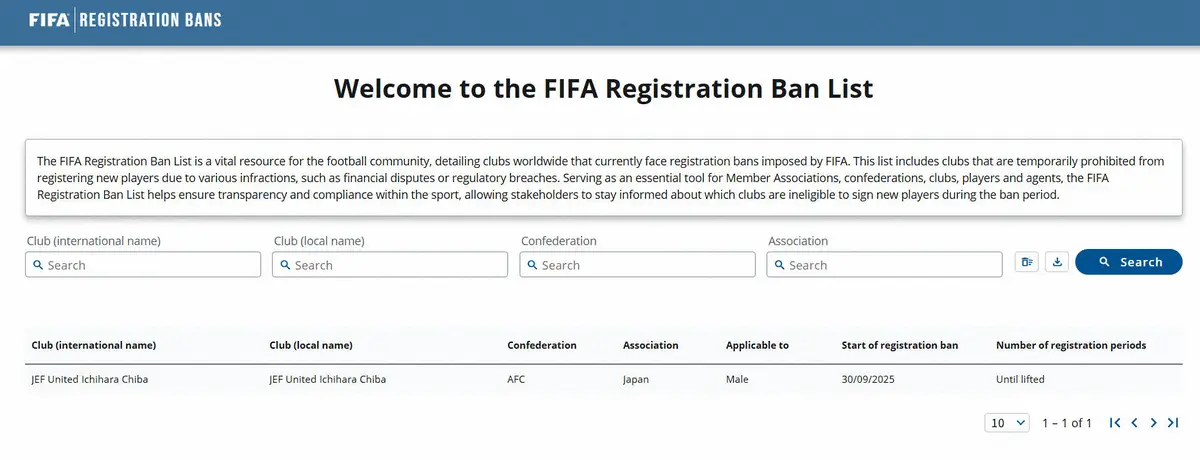The height and width of the screenshot is (460, 1200).
Task: Click into the Association search field
Action: (x=885, y=265)
